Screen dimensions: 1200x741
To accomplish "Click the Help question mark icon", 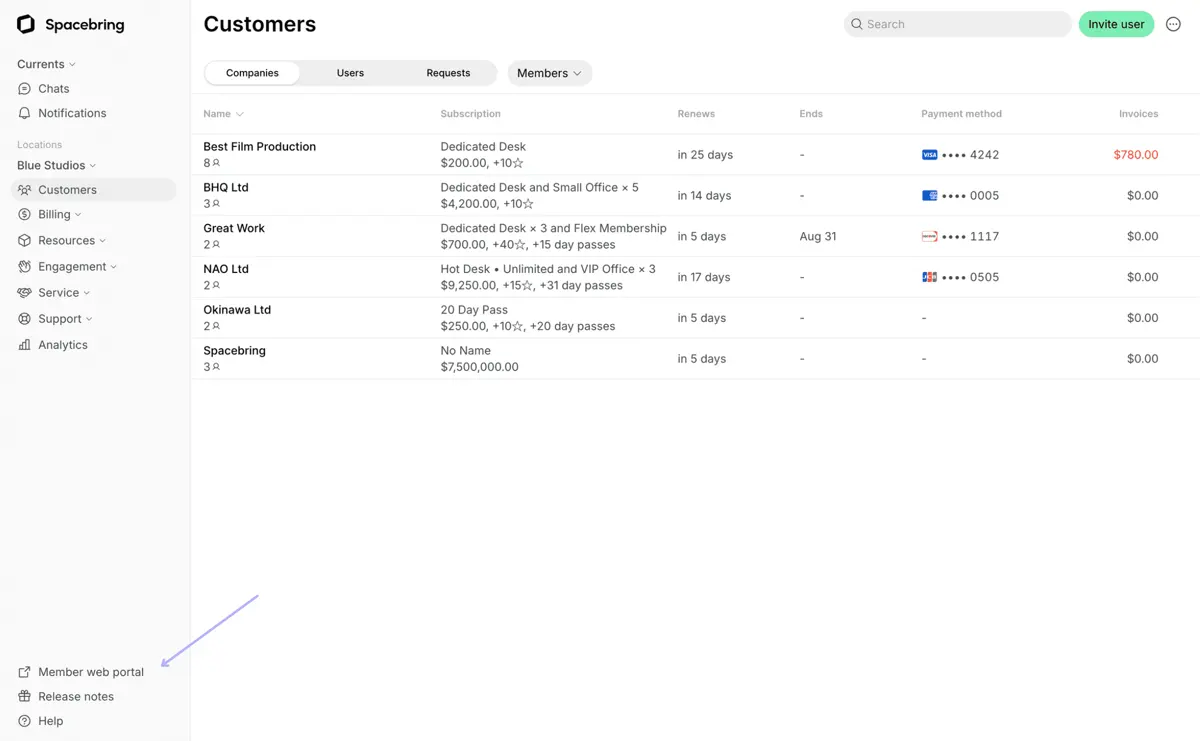I will pos(25,721).
